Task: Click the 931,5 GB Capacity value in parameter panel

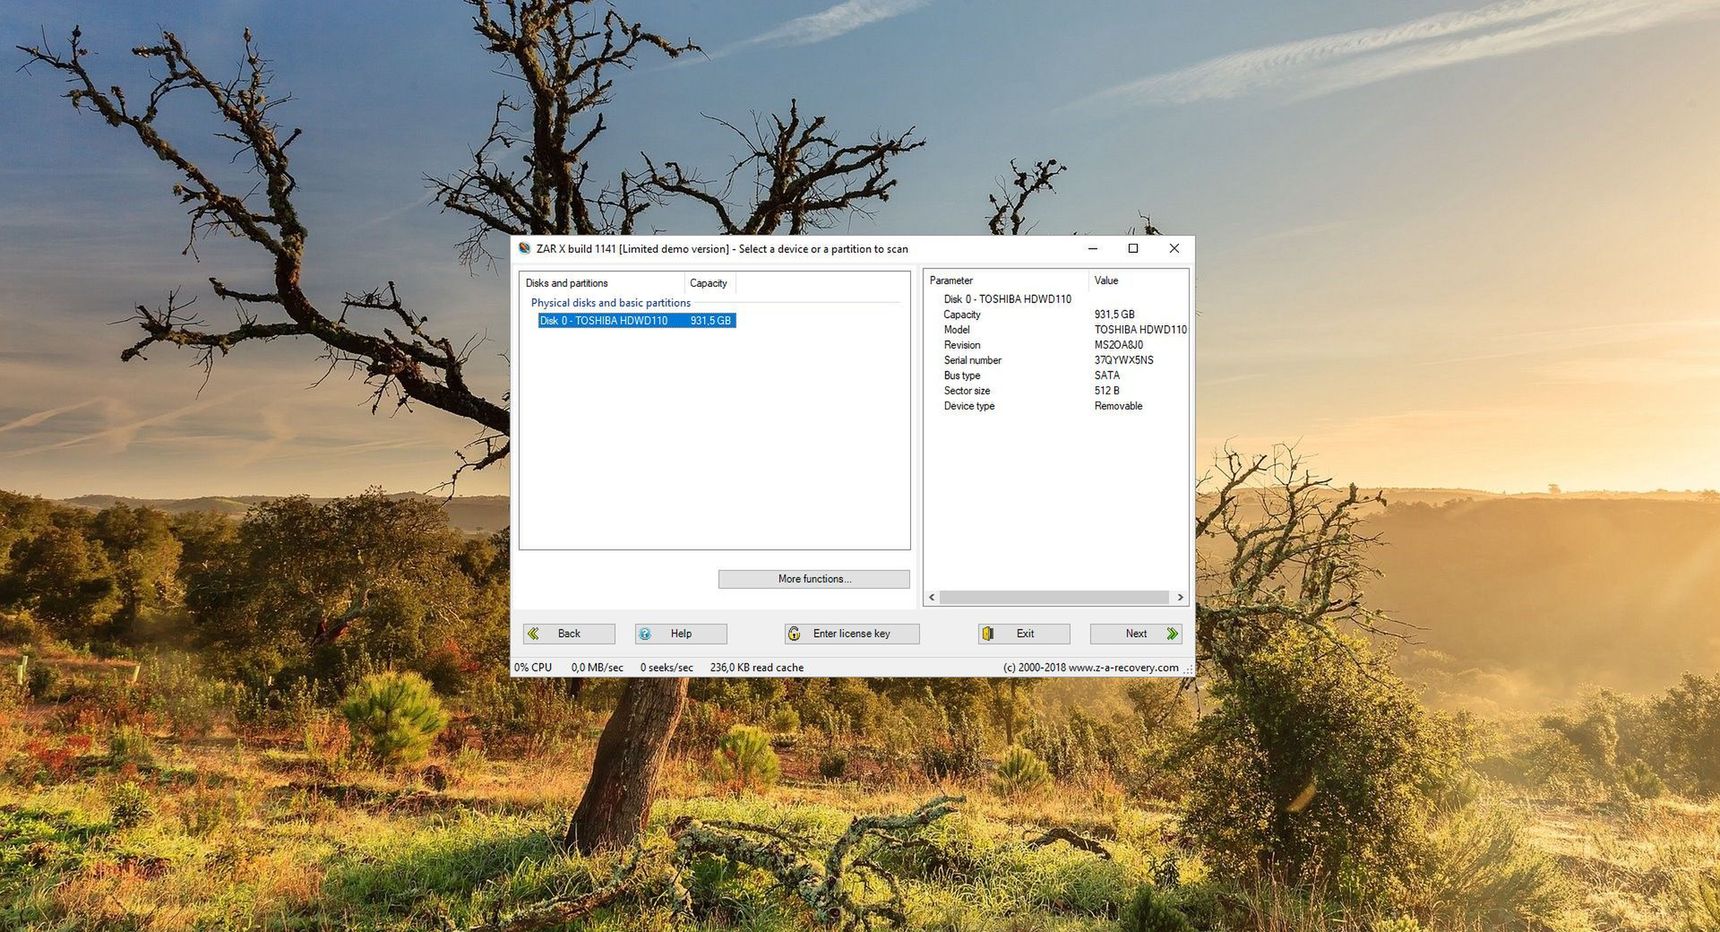Action: 1114,314
